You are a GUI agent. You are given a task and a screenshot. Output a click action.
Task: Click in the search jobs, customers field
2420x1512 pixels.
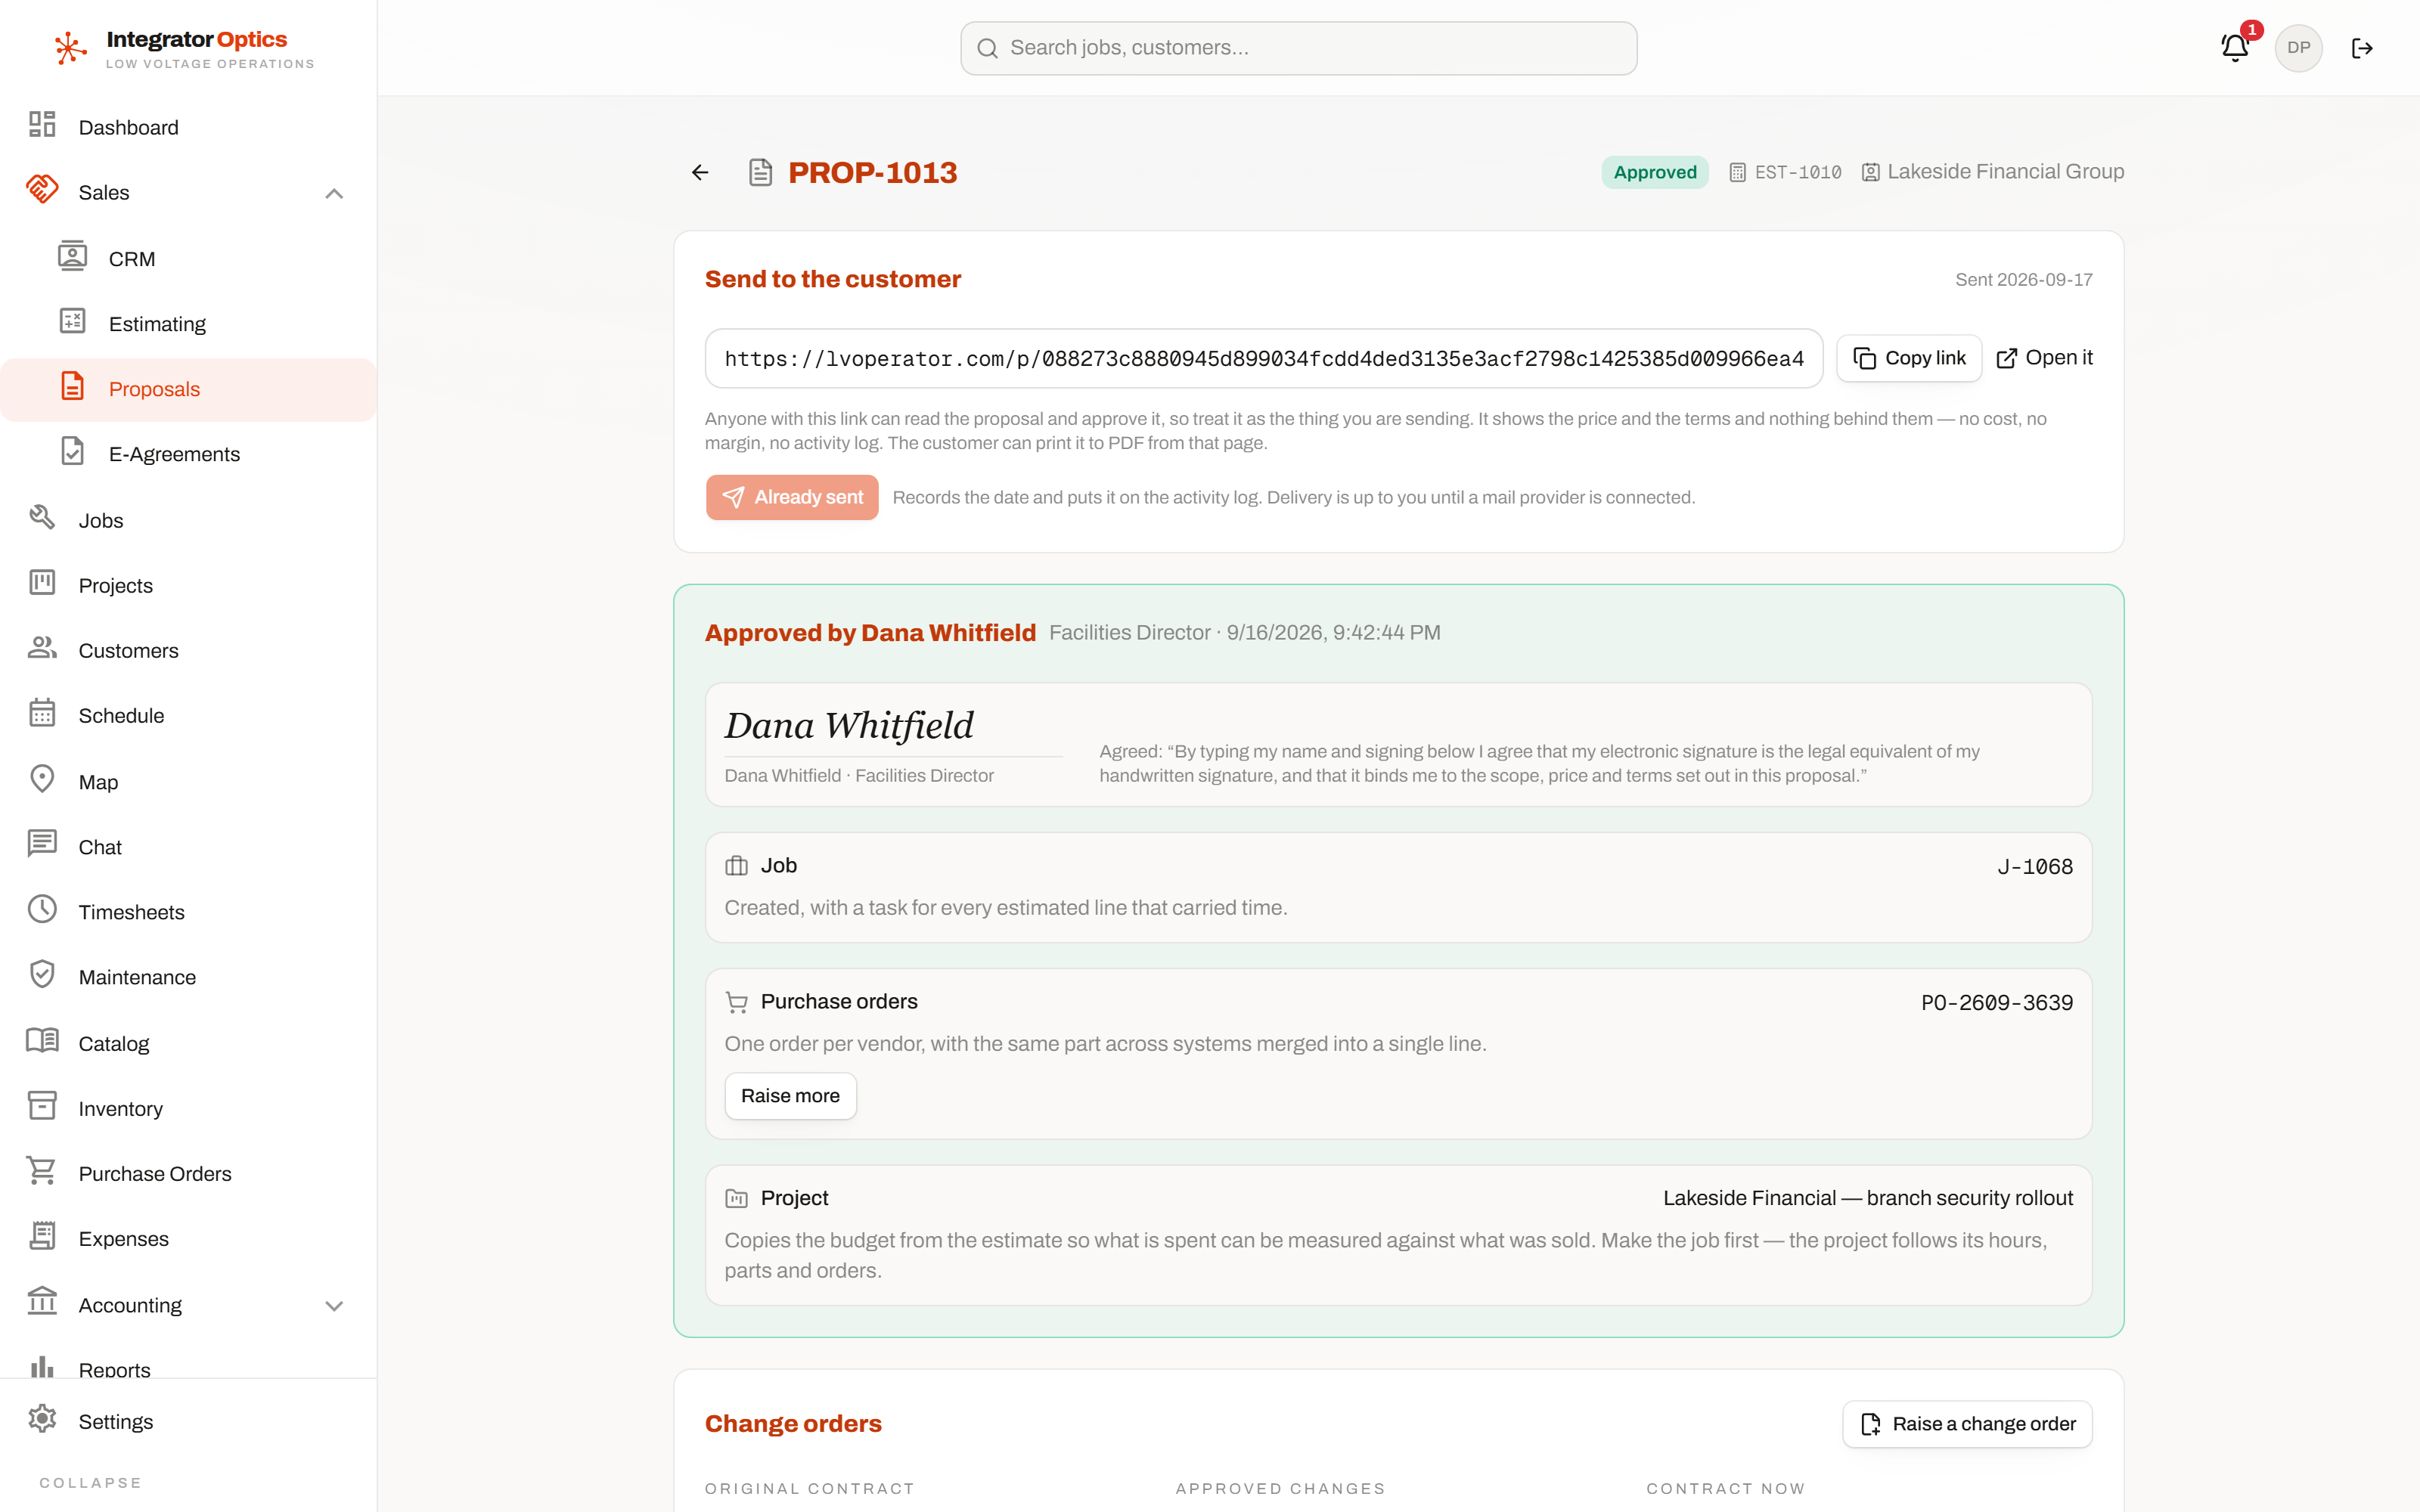pos(1298,48)
